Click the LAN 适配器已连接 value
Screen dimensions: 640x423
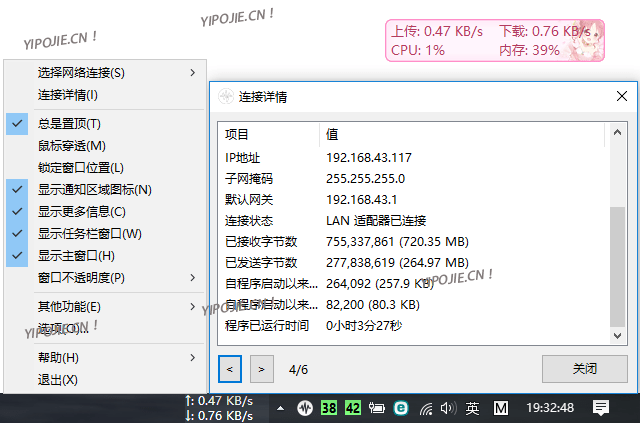(376, 221)
